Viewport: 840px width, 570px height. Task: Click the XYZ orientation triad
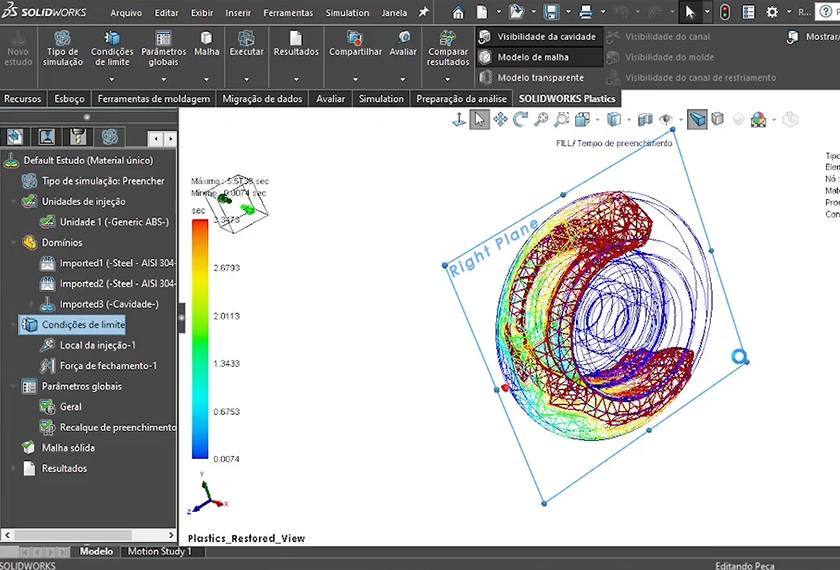(207, 494)
